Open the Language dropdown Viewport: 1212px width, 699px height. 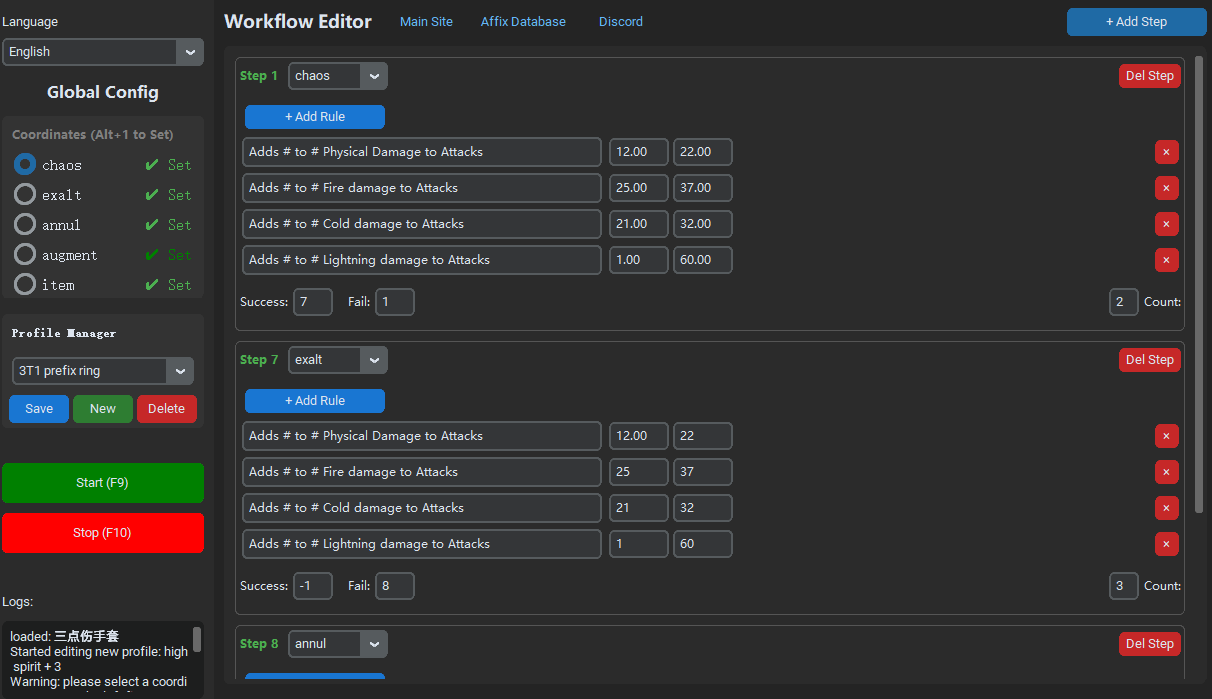[x=103, y=52]
